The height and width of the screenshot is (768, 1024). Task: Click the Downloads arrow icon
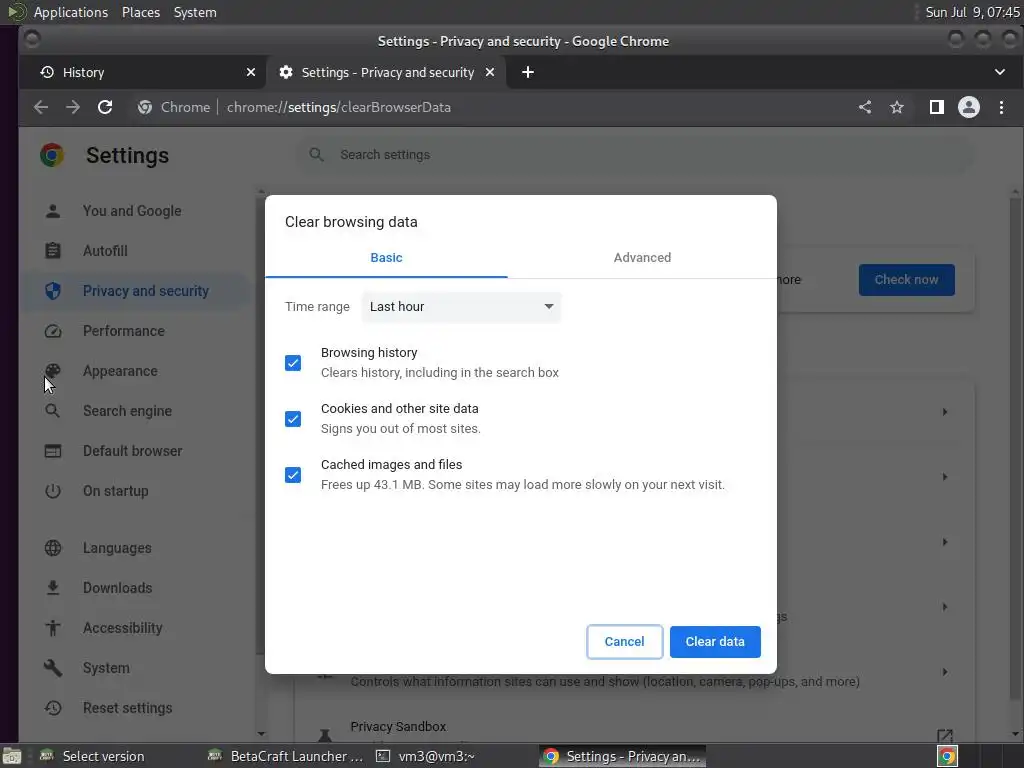click(x=53, y=588)
